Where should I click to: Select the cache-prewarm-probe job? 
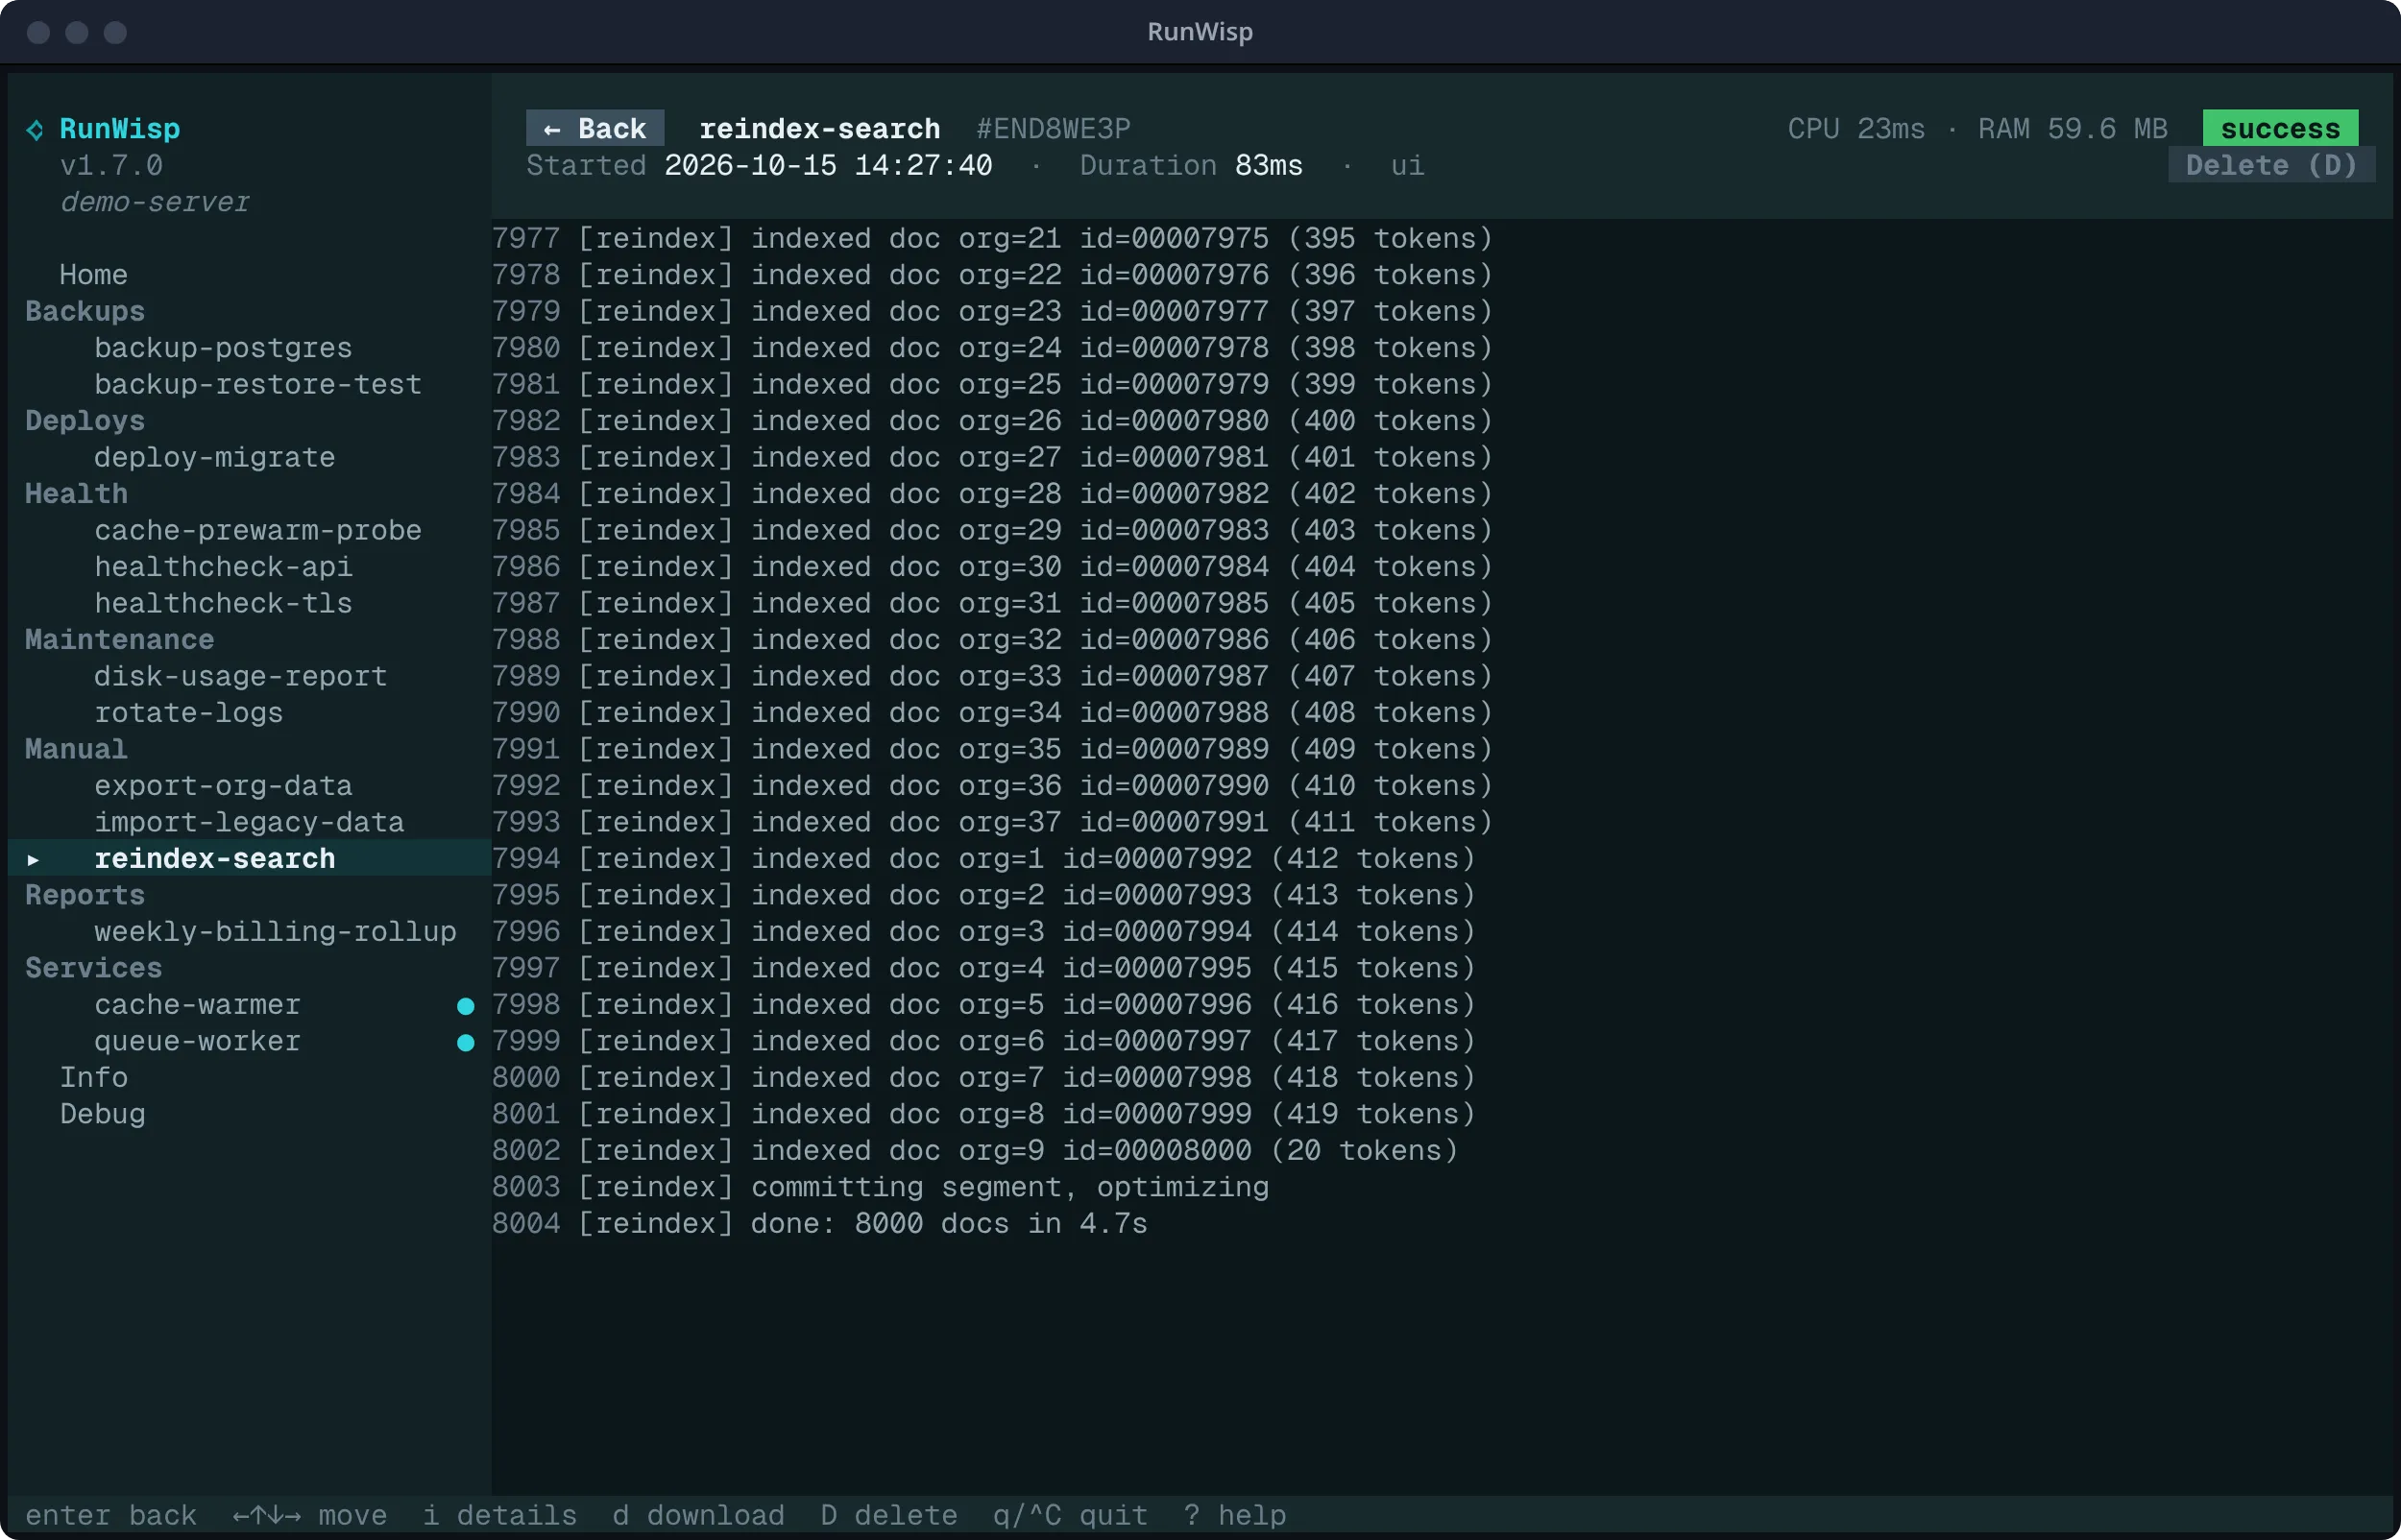point(258,530)
